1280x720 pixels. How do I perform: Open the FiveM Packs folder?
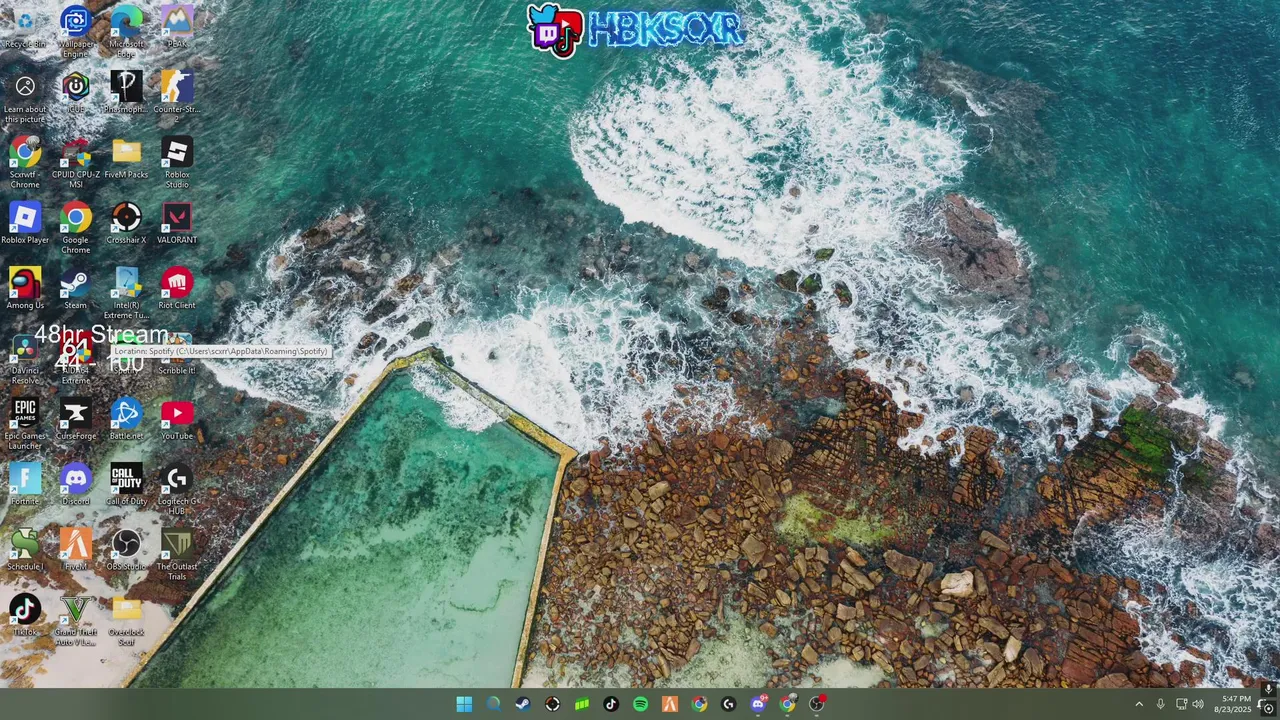coord(126,158)
